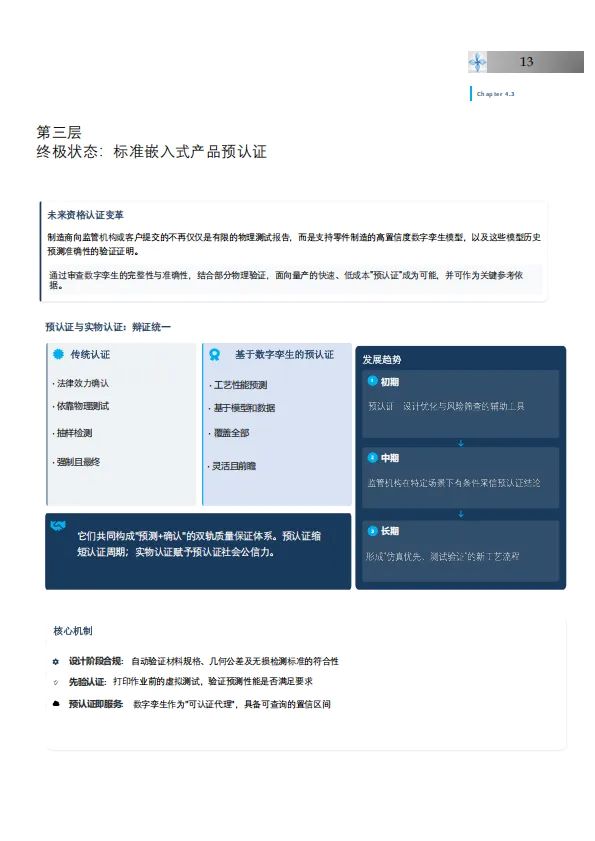Click the 灵活且前瞻 bullet in digital twin card
This screenshot has height=841, width=595.
232,466
